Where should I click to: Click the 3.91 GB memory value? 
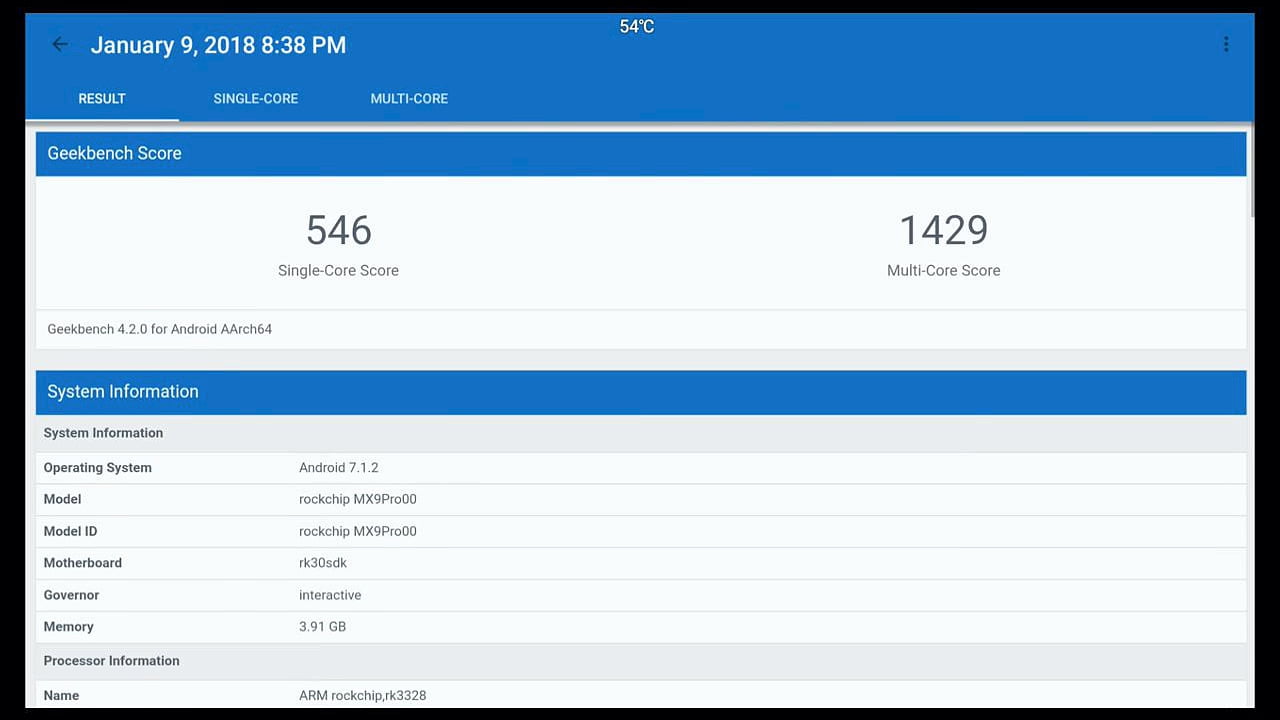[322, 627]
